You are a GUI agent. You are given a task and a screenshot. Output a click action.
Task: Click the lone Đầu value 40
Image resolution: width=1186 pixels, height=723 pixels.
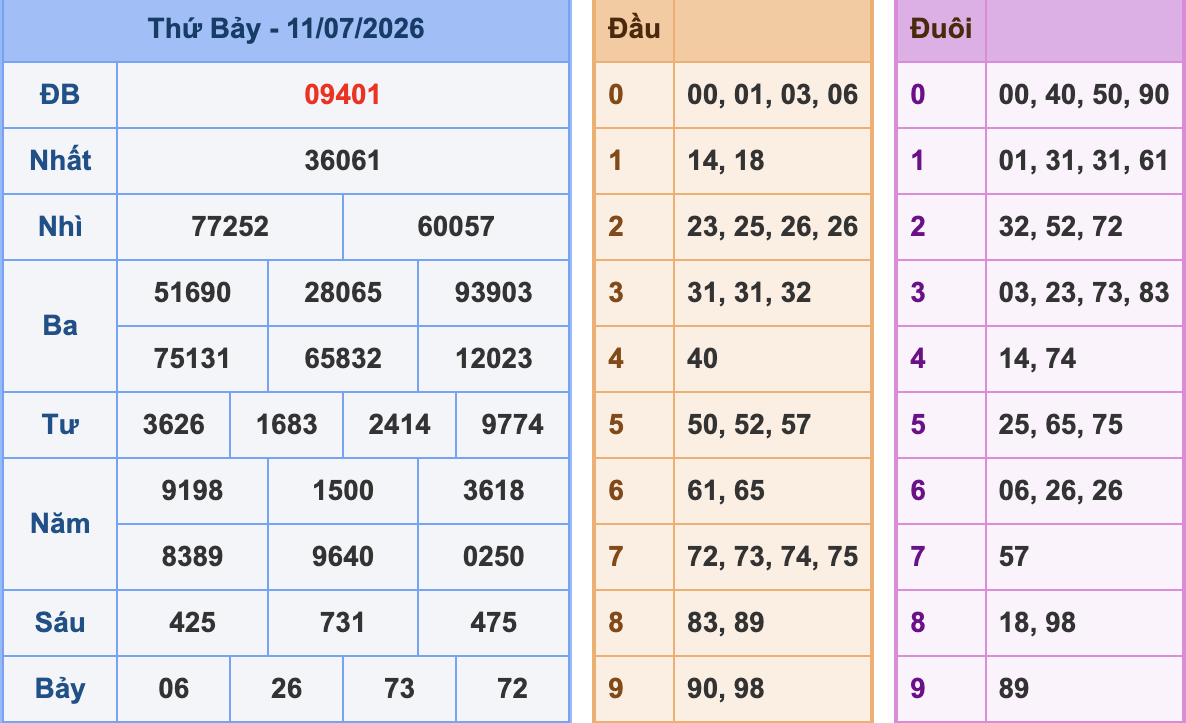pos(702,358)
